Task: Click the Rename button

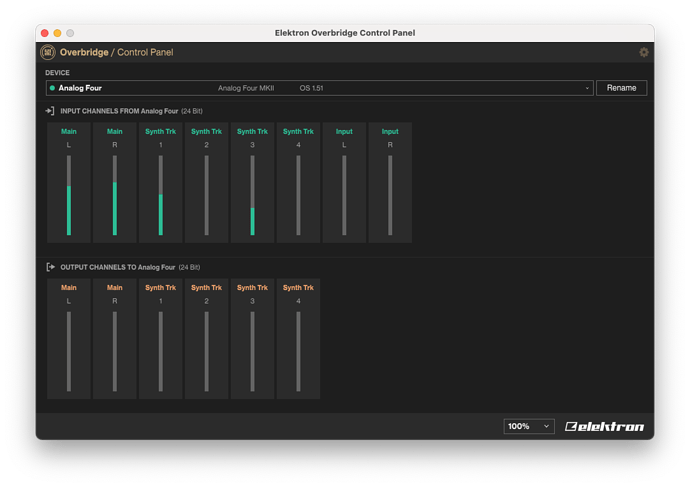Action: [x=621, y=88]
